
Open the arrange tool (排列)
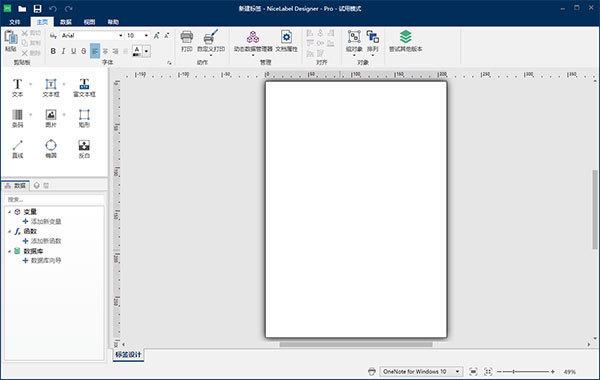pyautogui.click(x=373, y=42)
